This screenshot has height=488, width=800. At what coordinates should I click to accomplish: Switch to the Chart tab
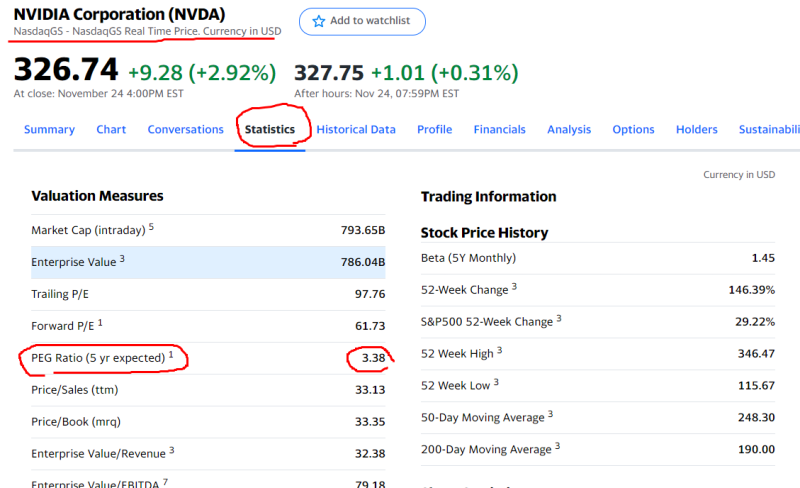coord(111,129)
